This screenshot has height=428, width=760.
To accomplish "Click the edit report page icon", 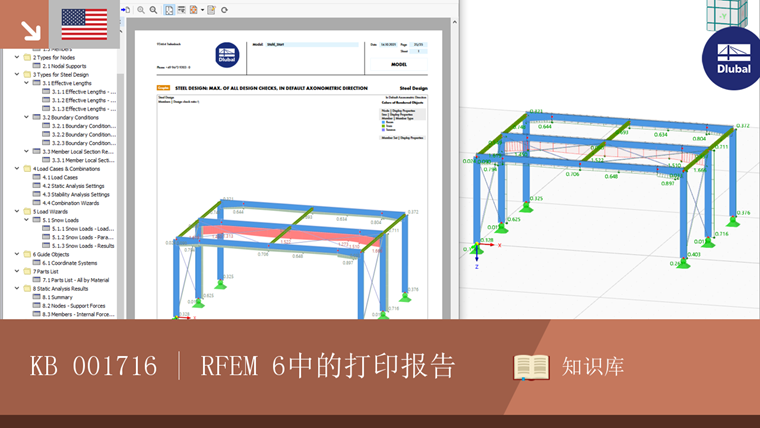I will pyautogui.click(x=211, y=10).
